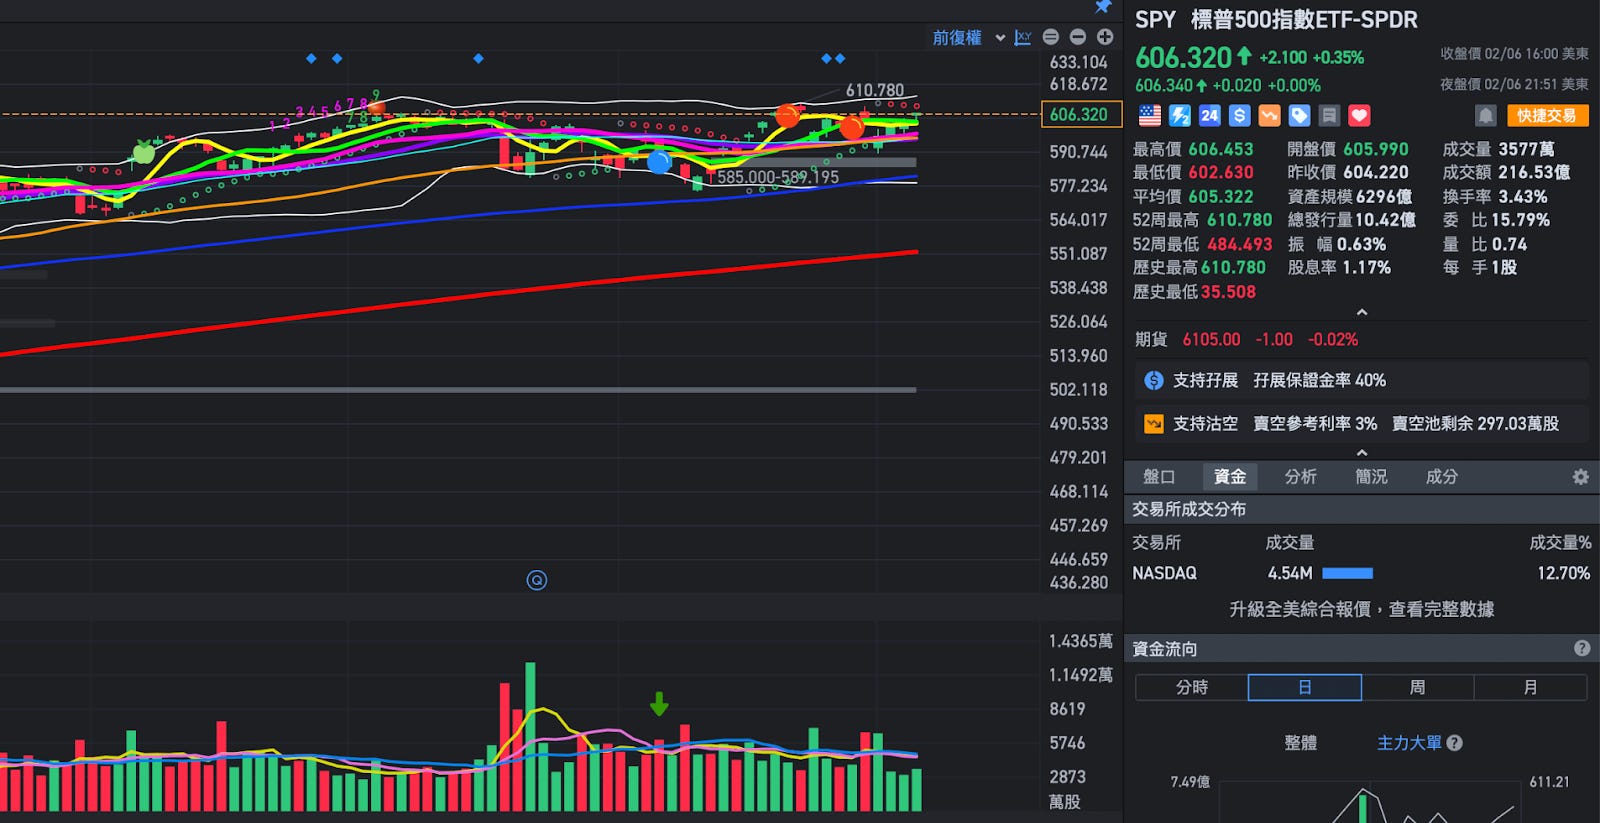This screenshot has height=823, width=1600.
Task: Open the 分析 tab
Action: (1300, 477)
